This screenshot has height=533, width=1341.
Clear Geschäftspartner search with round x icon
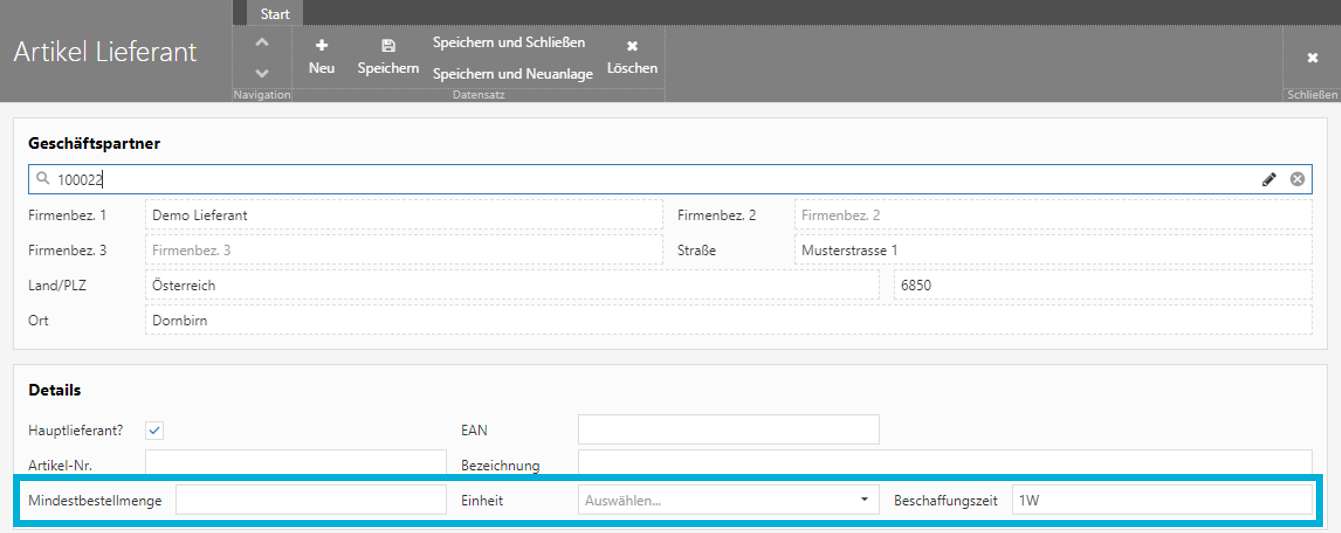1297,179
